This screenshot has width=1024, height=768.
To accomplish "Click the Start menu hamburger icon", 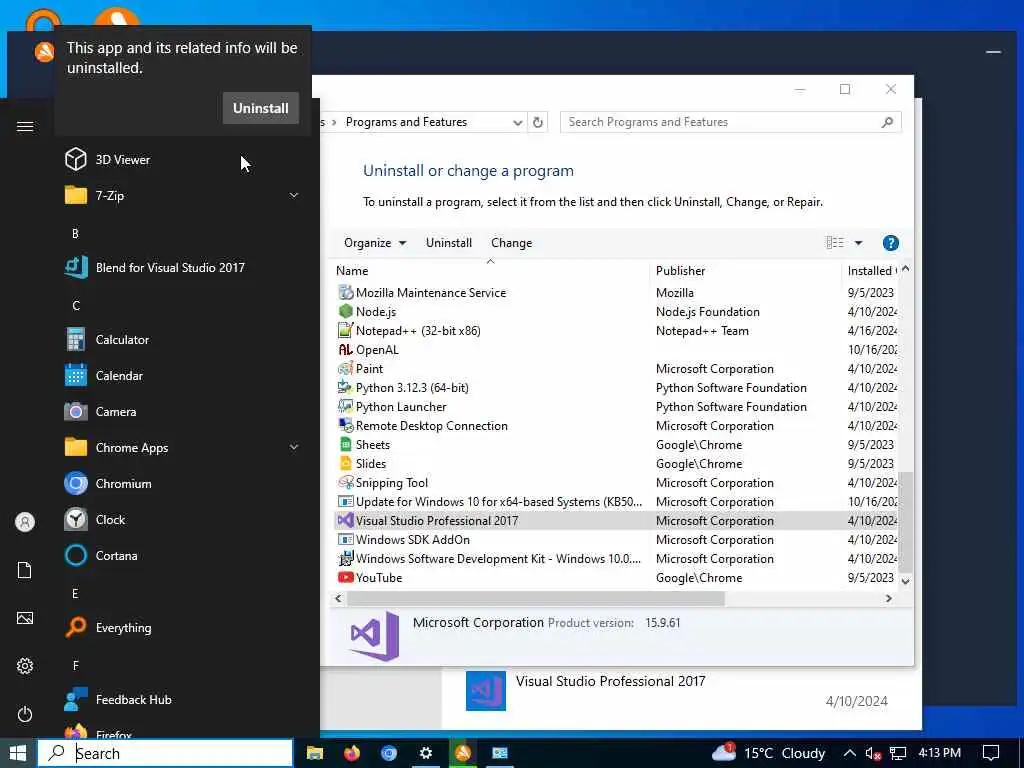I will pos(25,126).
